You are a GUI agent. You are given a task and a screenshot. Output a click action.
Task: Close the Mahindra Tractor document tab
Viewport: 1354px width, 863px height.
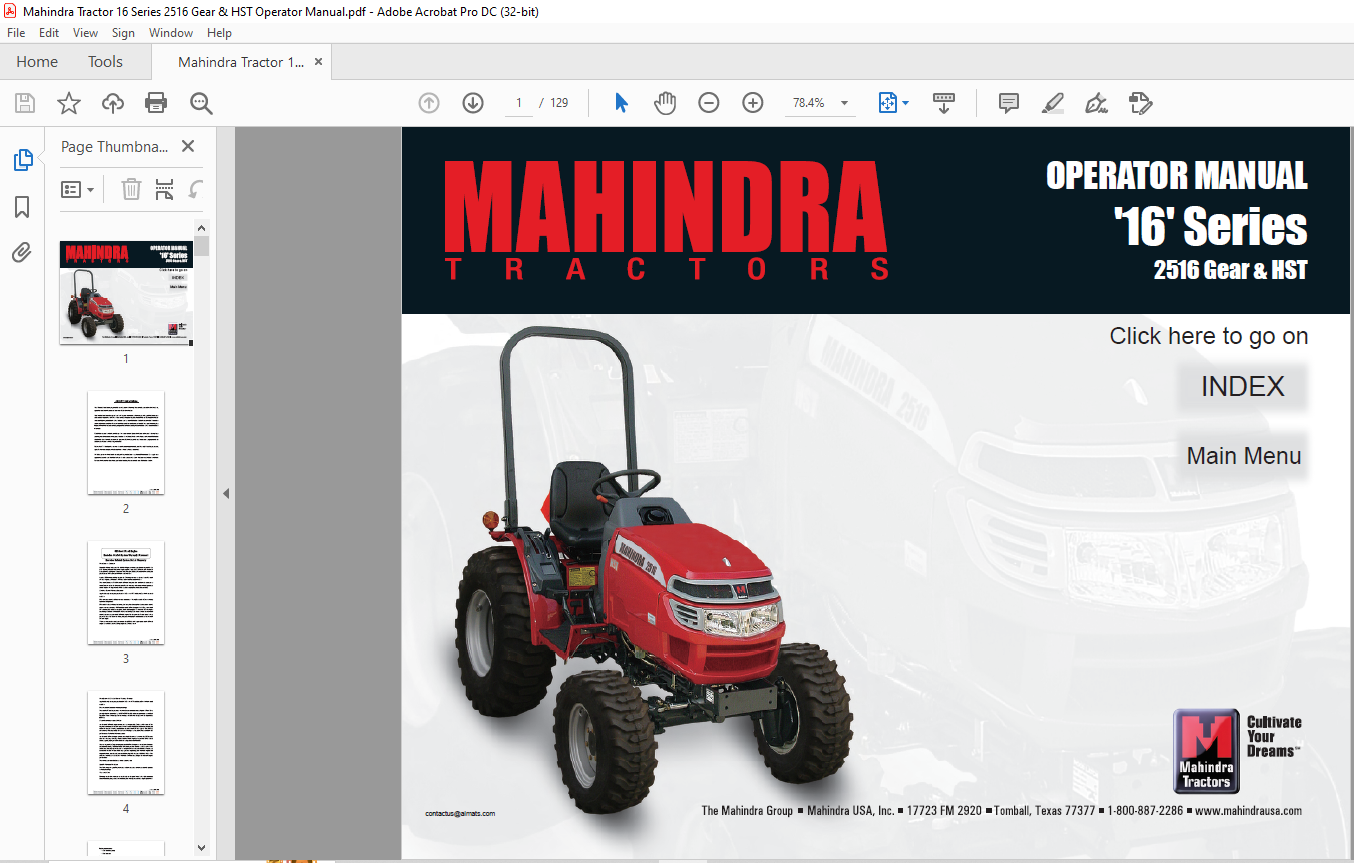click(x=319, y=62)
